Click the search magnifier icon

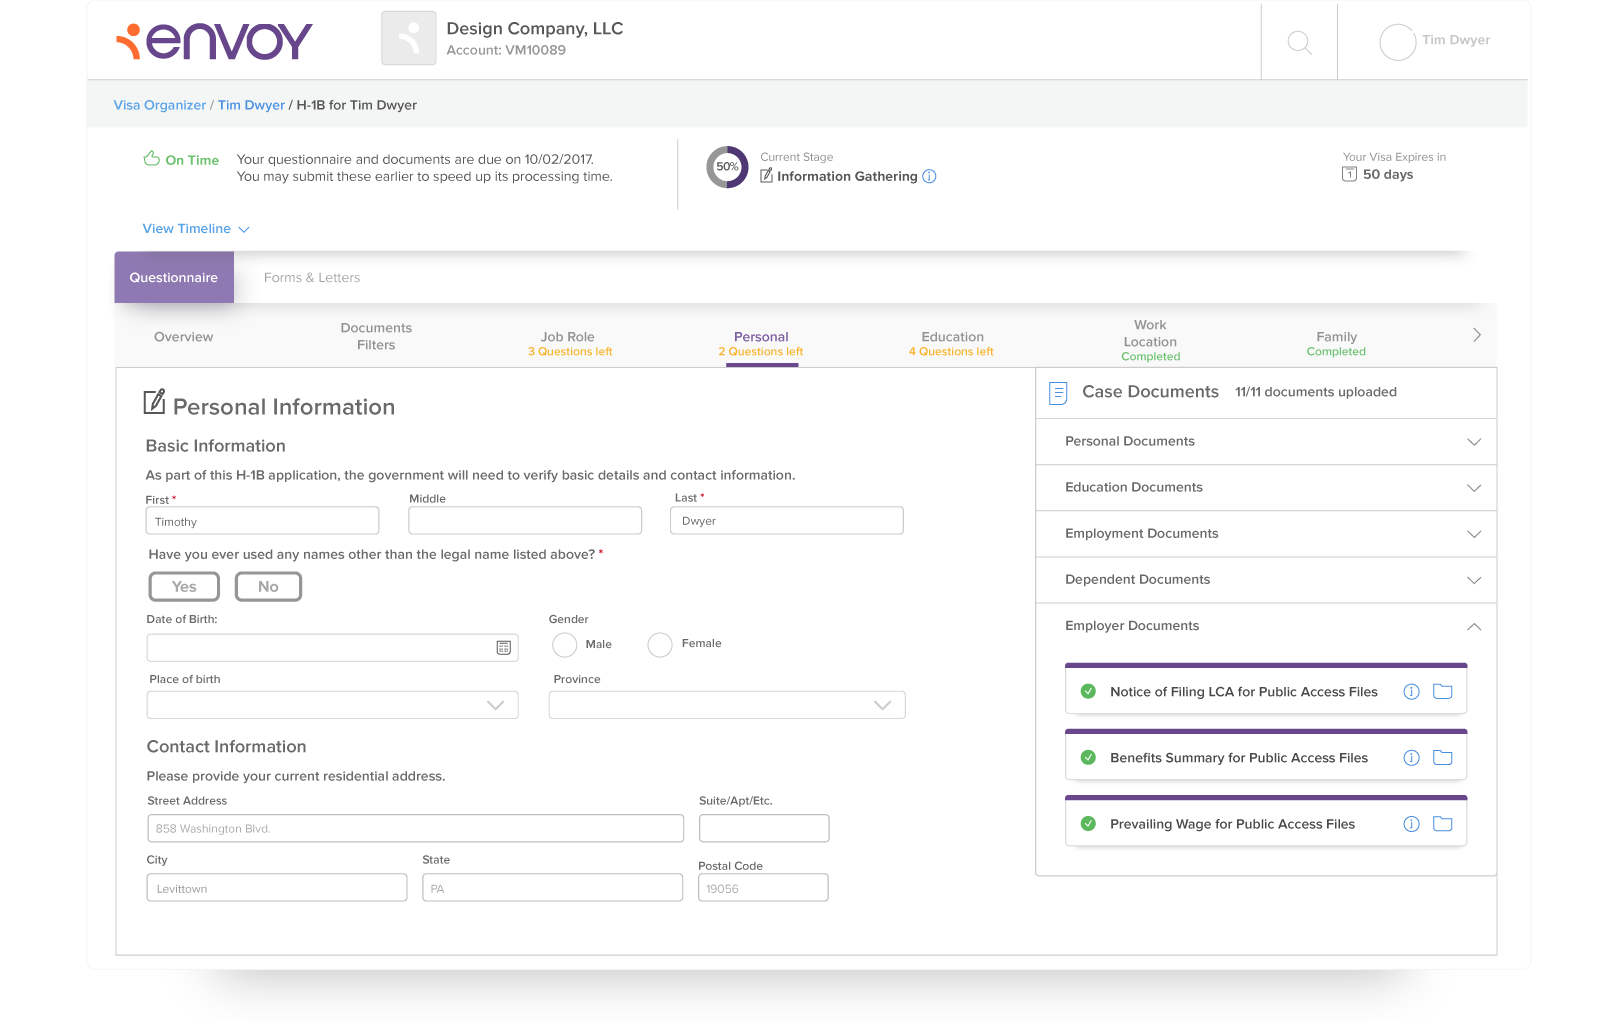click(x=1299, y=42)
